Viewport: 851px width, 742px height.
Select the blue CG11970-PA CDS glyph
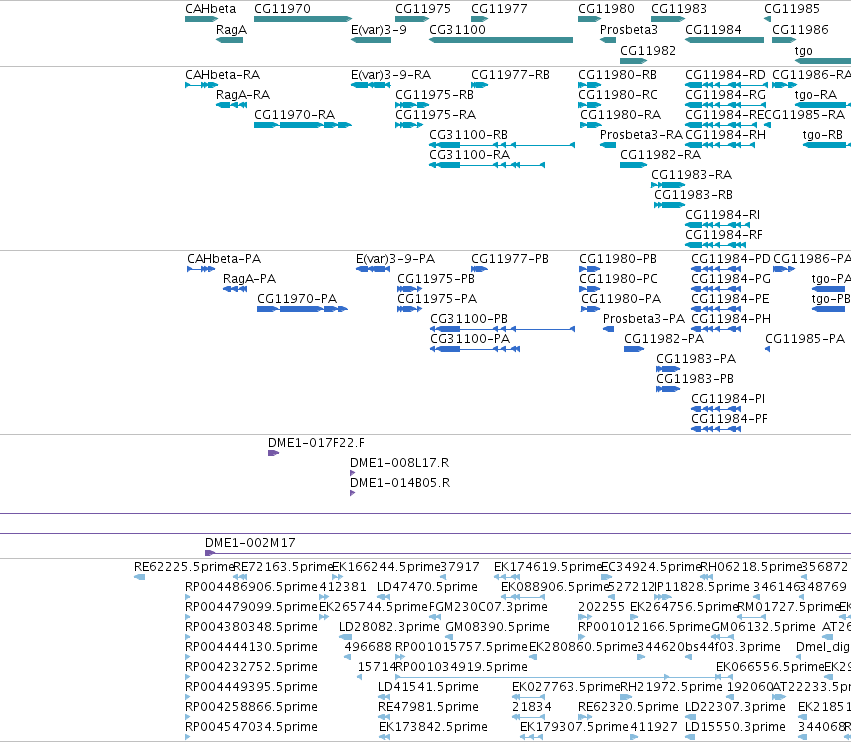click(302, 309)
